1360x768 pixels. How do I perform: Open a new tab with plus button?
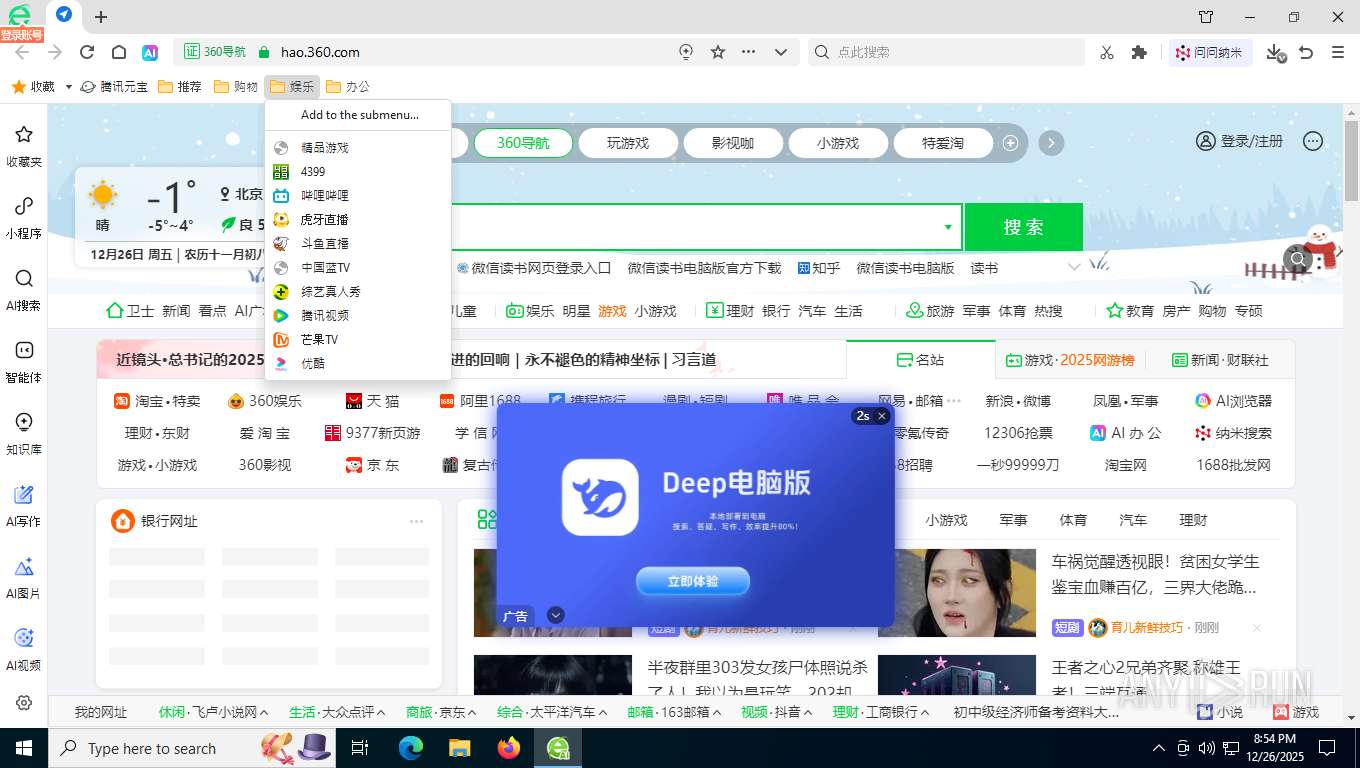101,17
